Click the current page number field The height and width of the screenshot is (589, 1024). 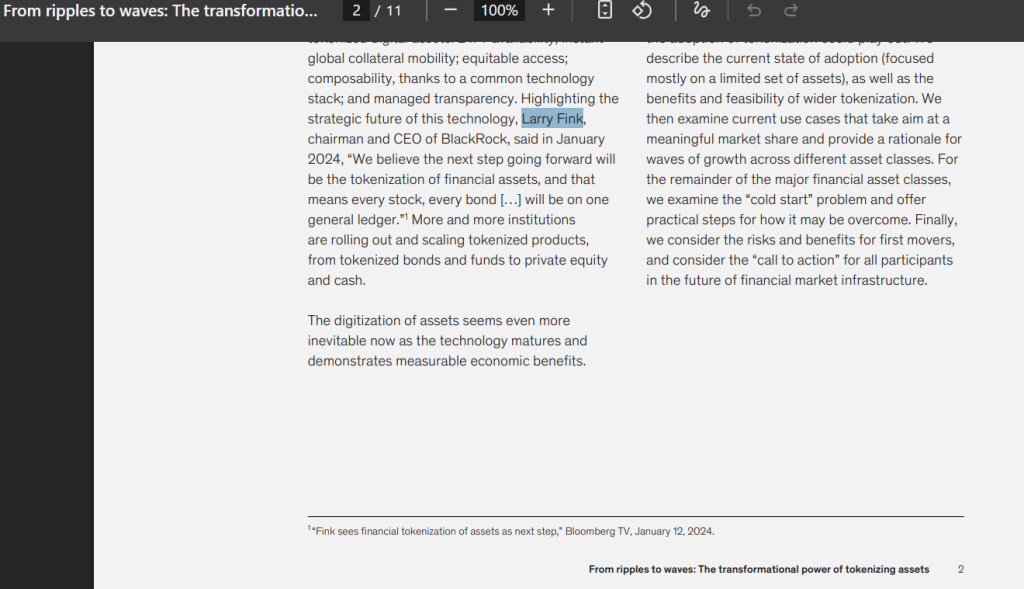point(355,10)
